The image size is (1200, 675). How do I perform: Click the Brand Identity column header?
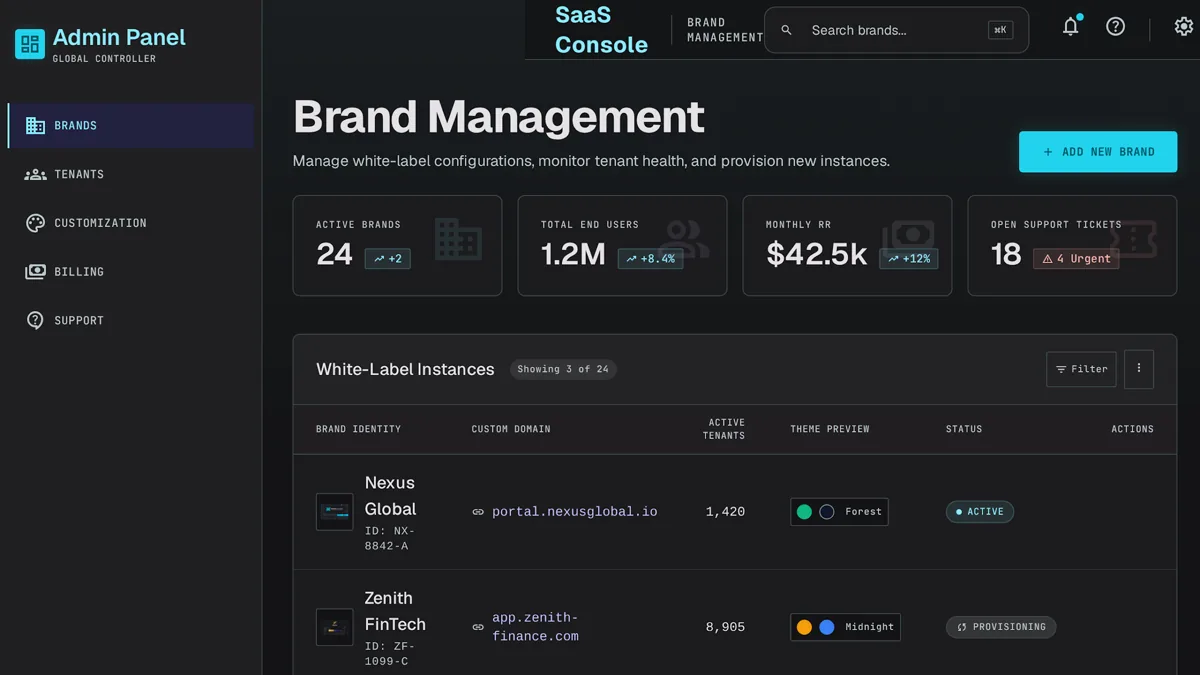point(358,429)
